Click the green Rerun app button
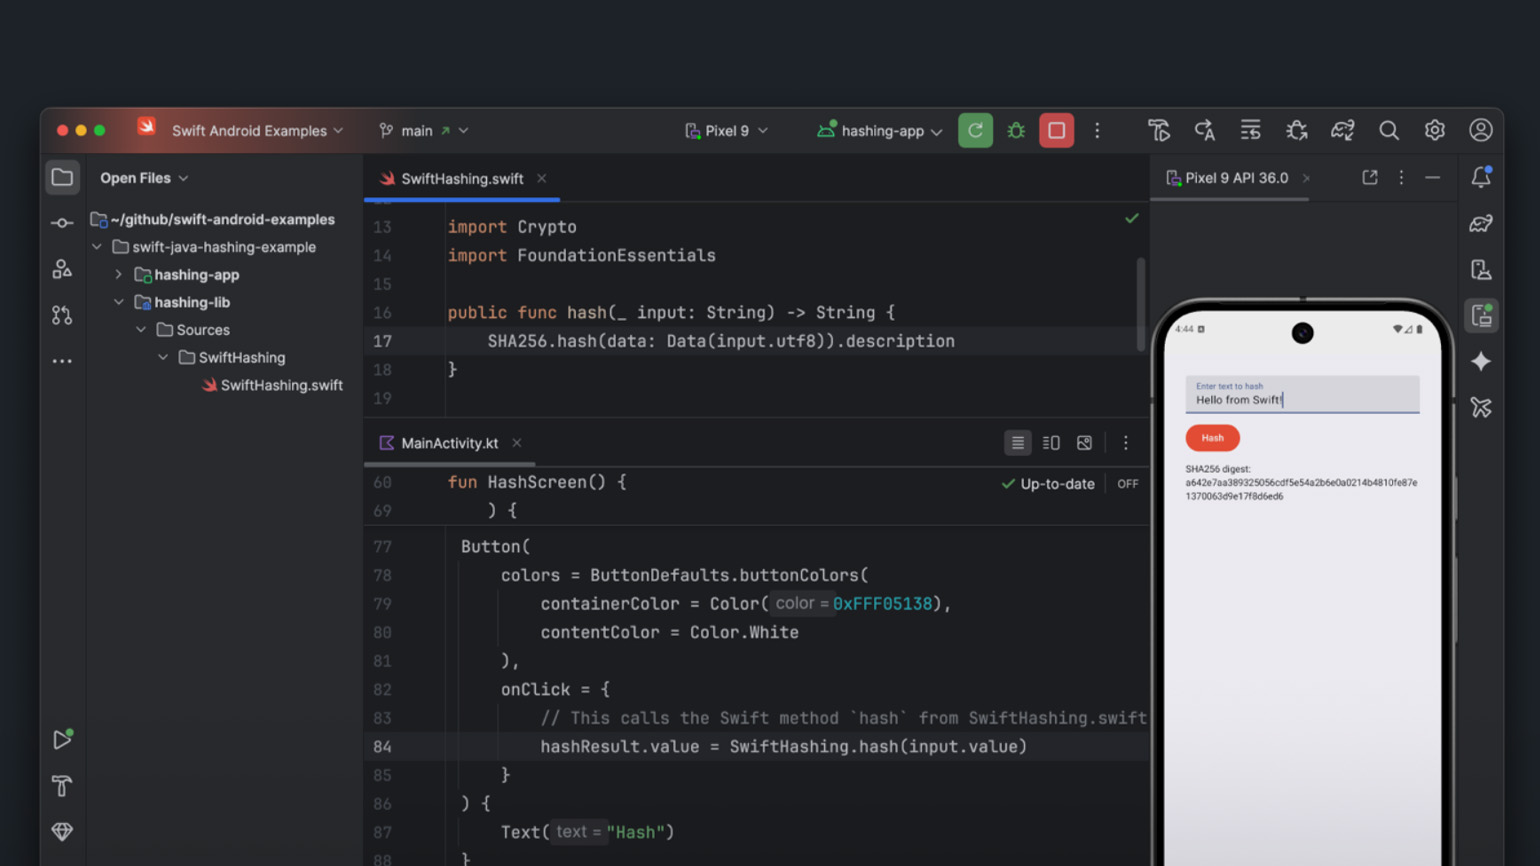Screen dimensions: 1540x866 (x=975, y=131)
